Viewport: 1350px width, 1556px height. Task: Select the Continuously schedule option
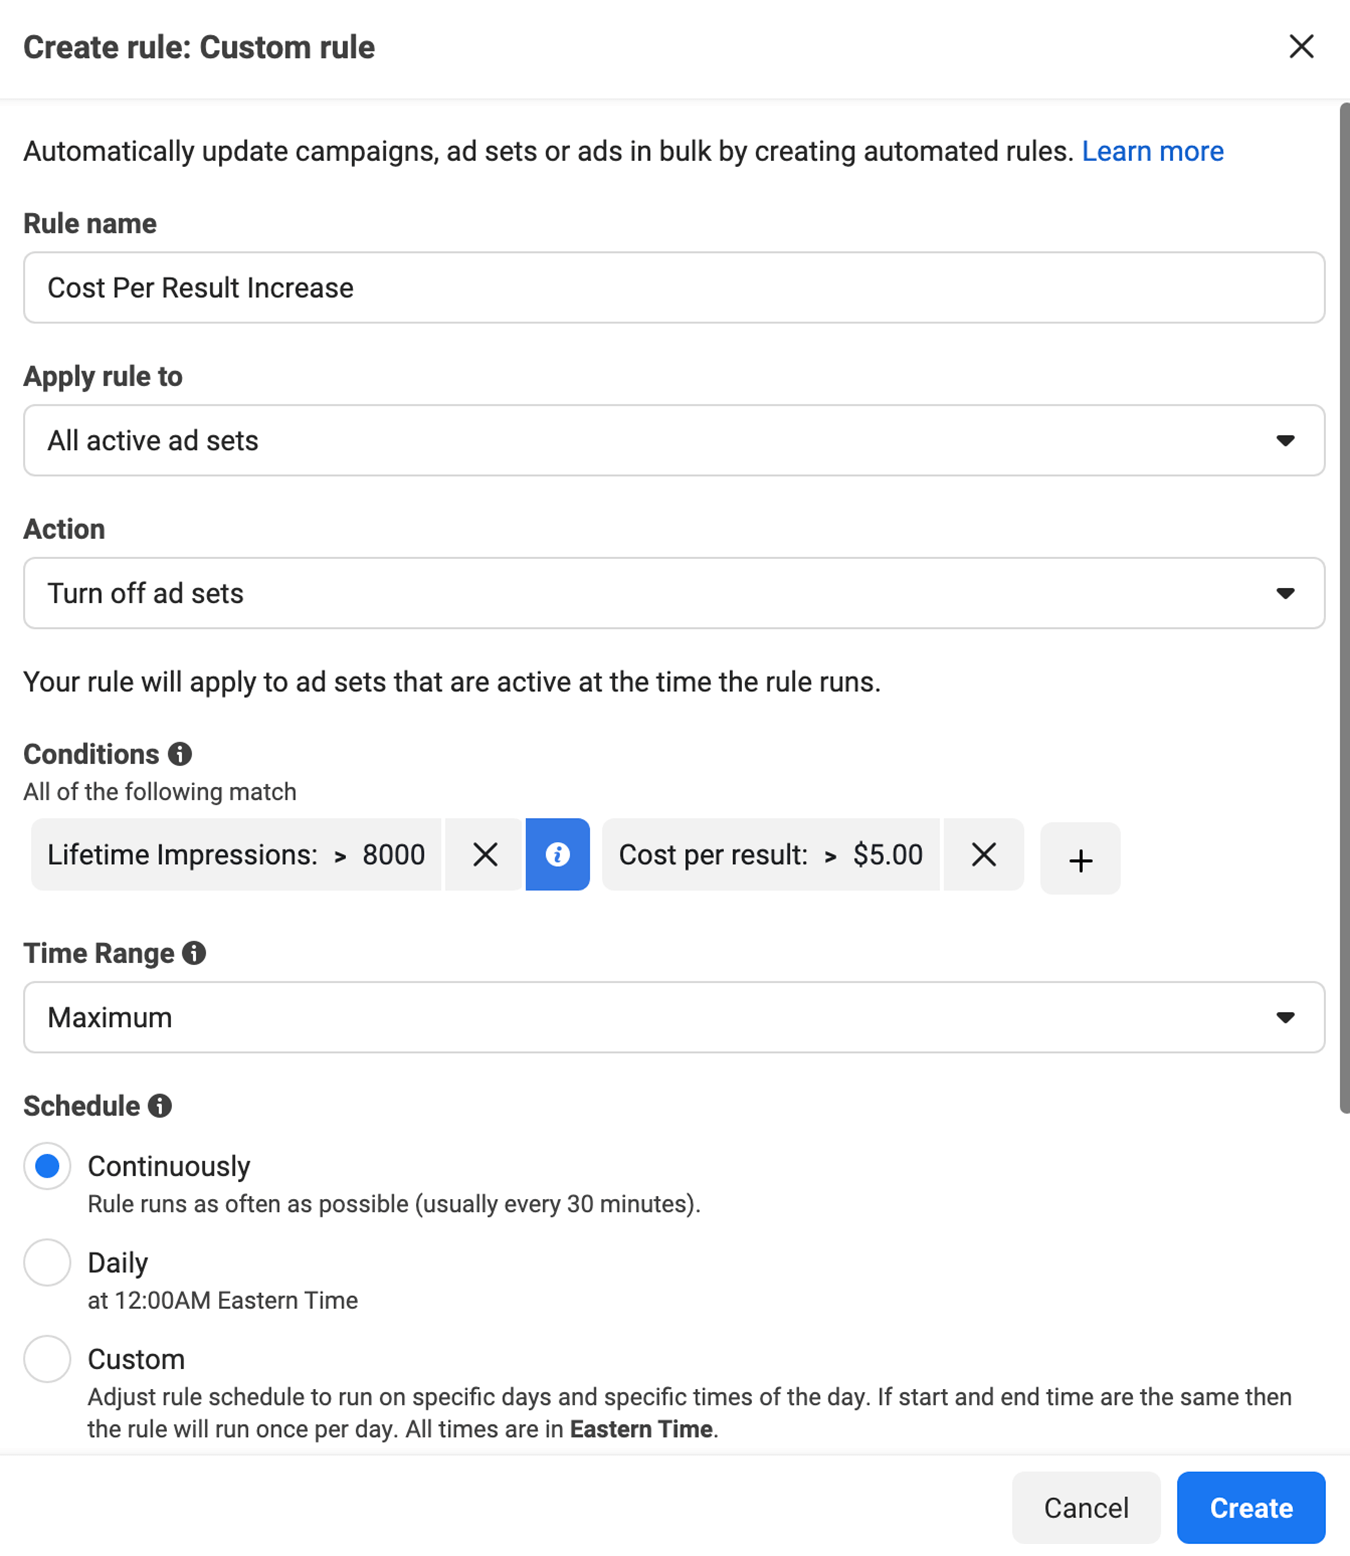click(x=47, y=1166)
